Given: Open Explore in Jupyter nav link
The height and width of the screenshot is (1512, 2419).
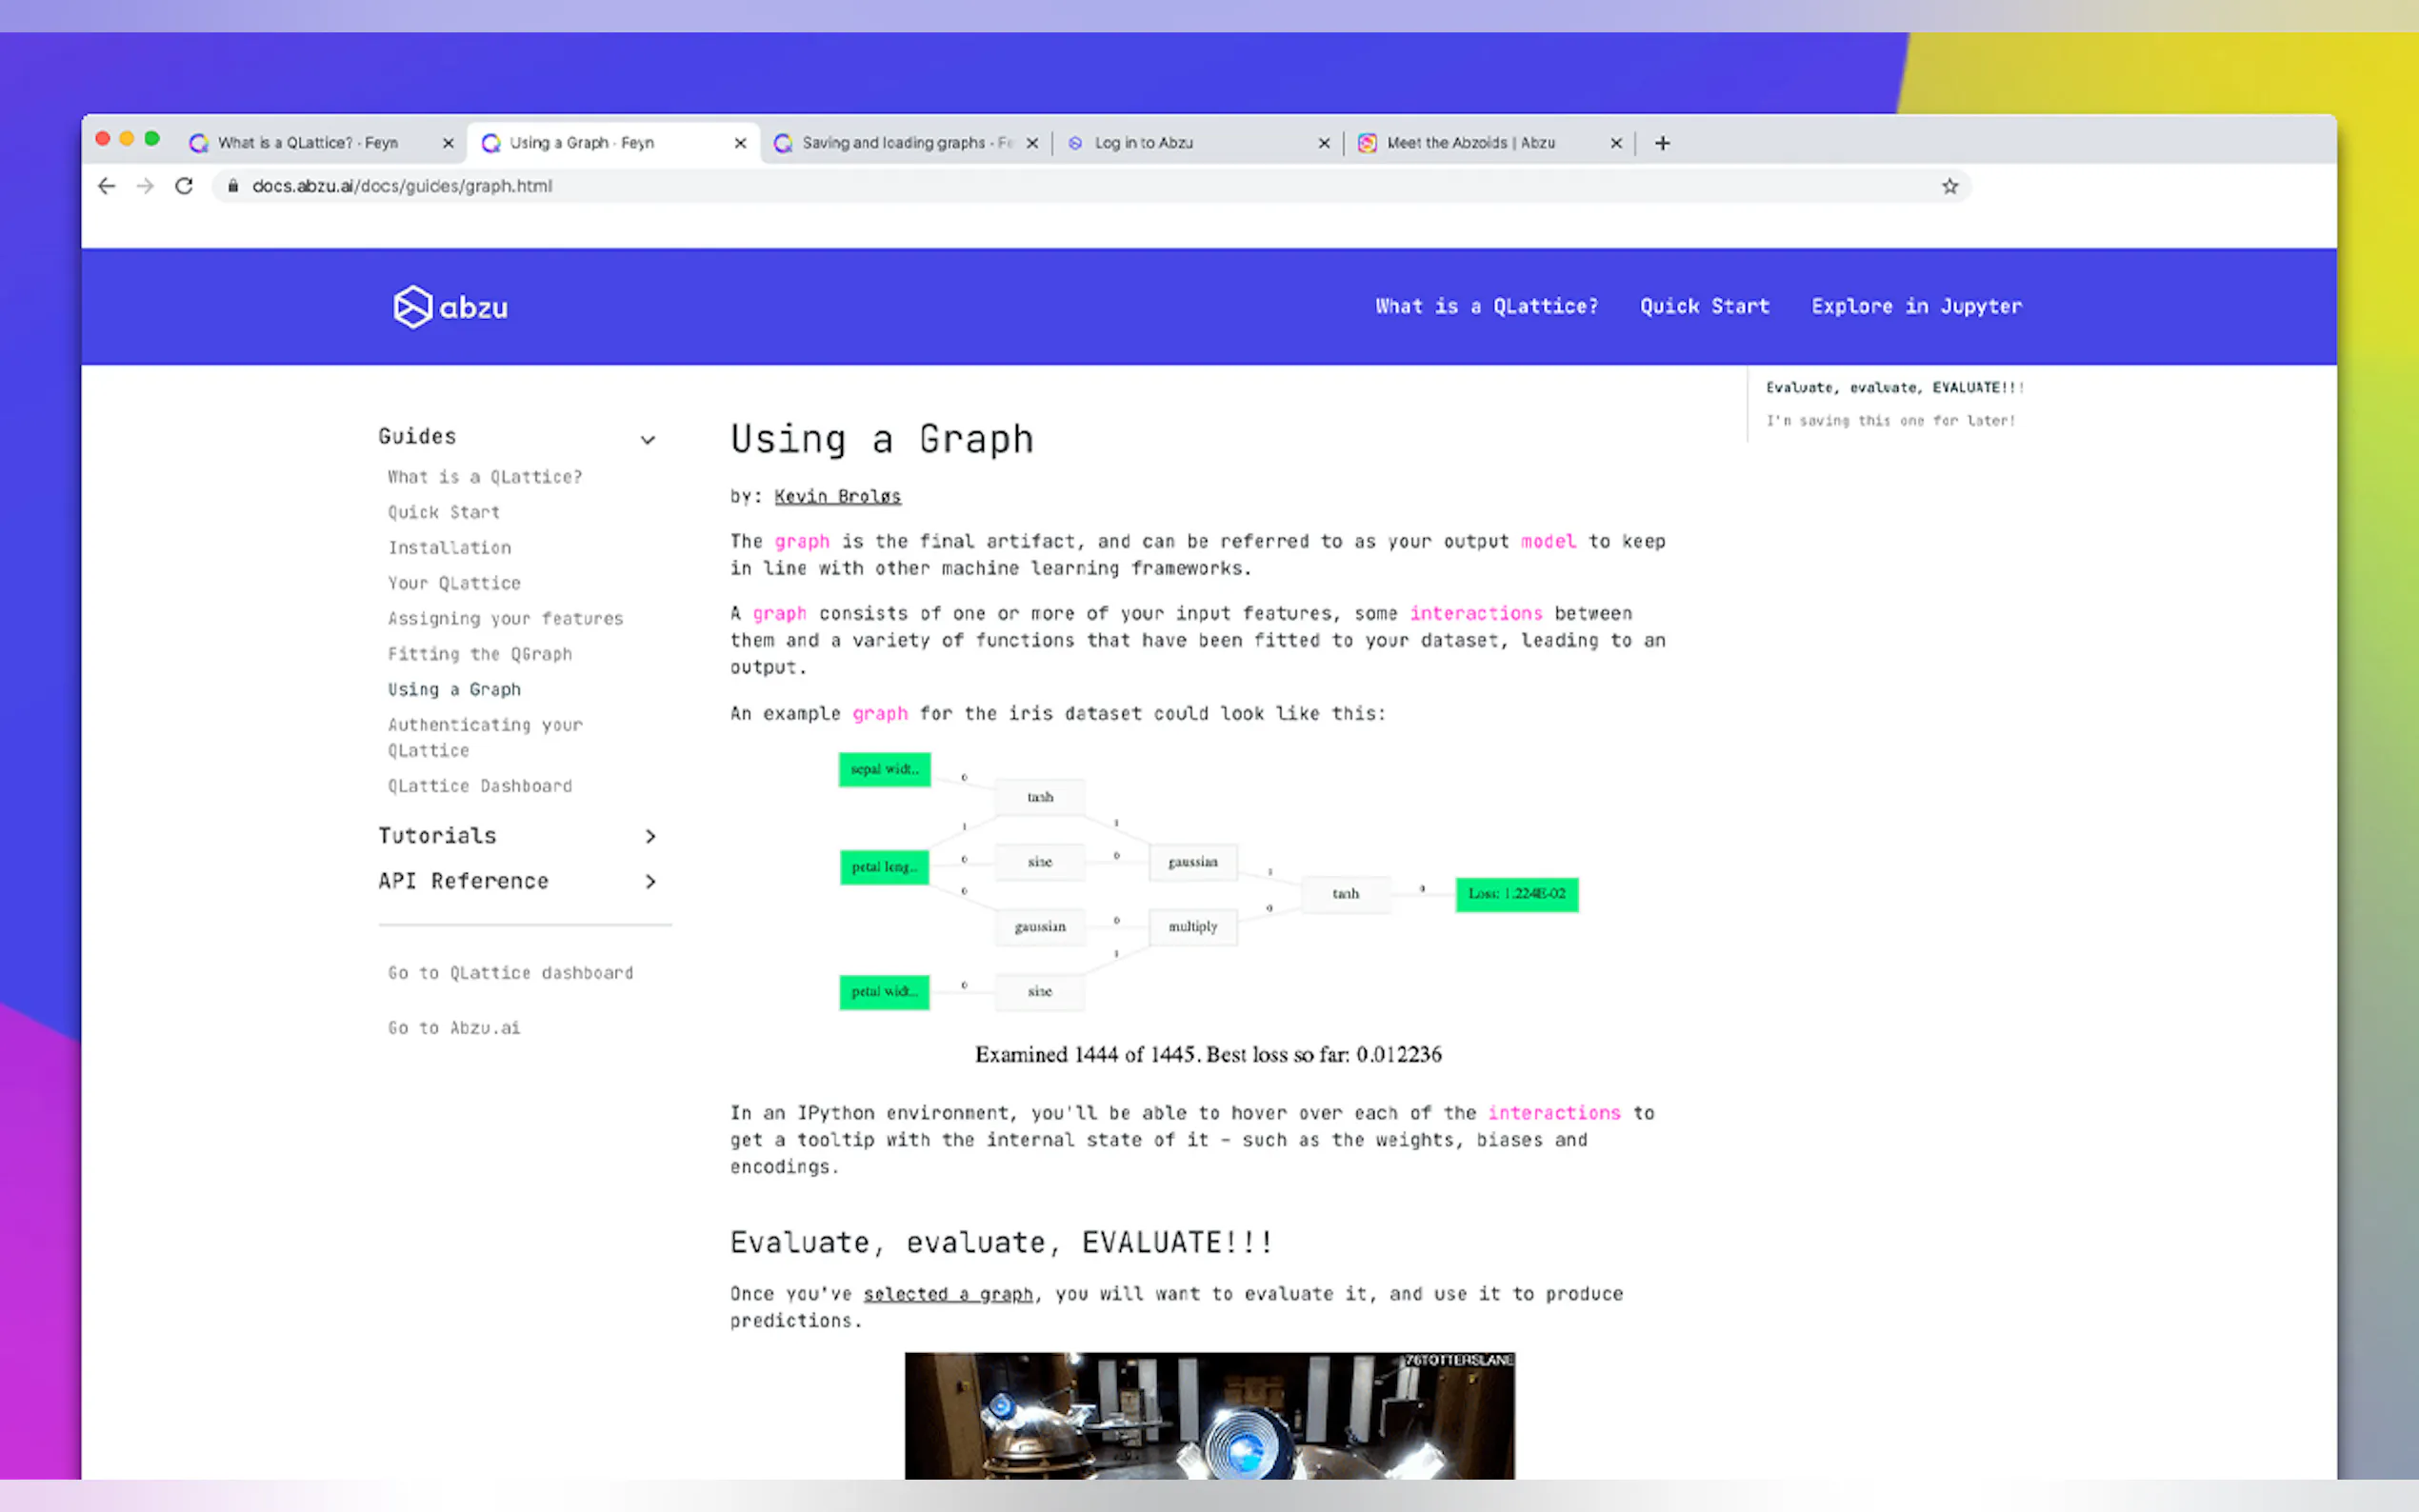Looking at the screenshot, I should 1916,306.
